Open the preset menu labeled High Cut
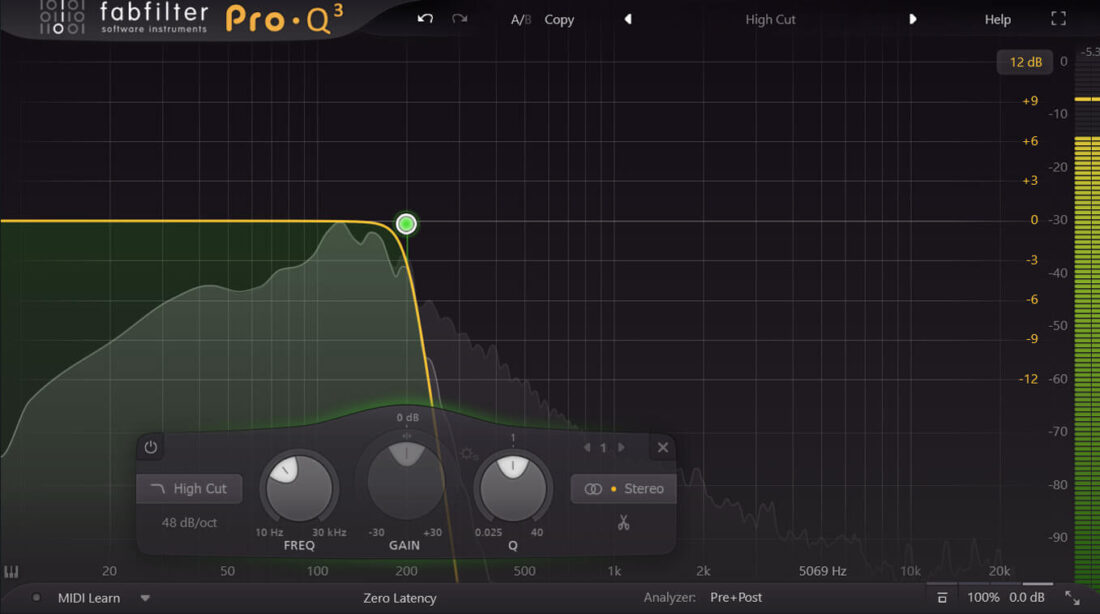This screenshot has height=614, width=1100. (770, 20)
